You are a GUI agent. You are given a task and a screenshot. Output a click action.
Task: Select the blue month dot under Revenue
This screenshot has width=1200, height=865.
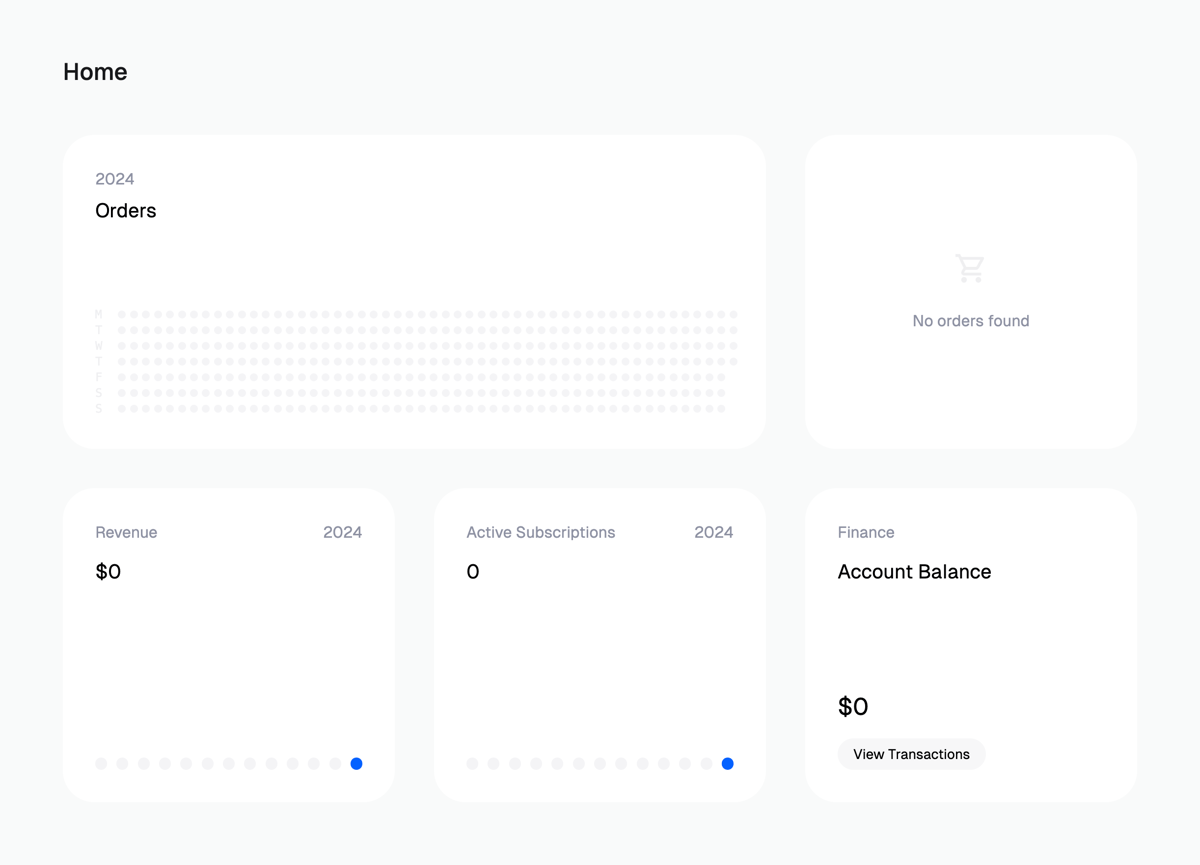356,763
